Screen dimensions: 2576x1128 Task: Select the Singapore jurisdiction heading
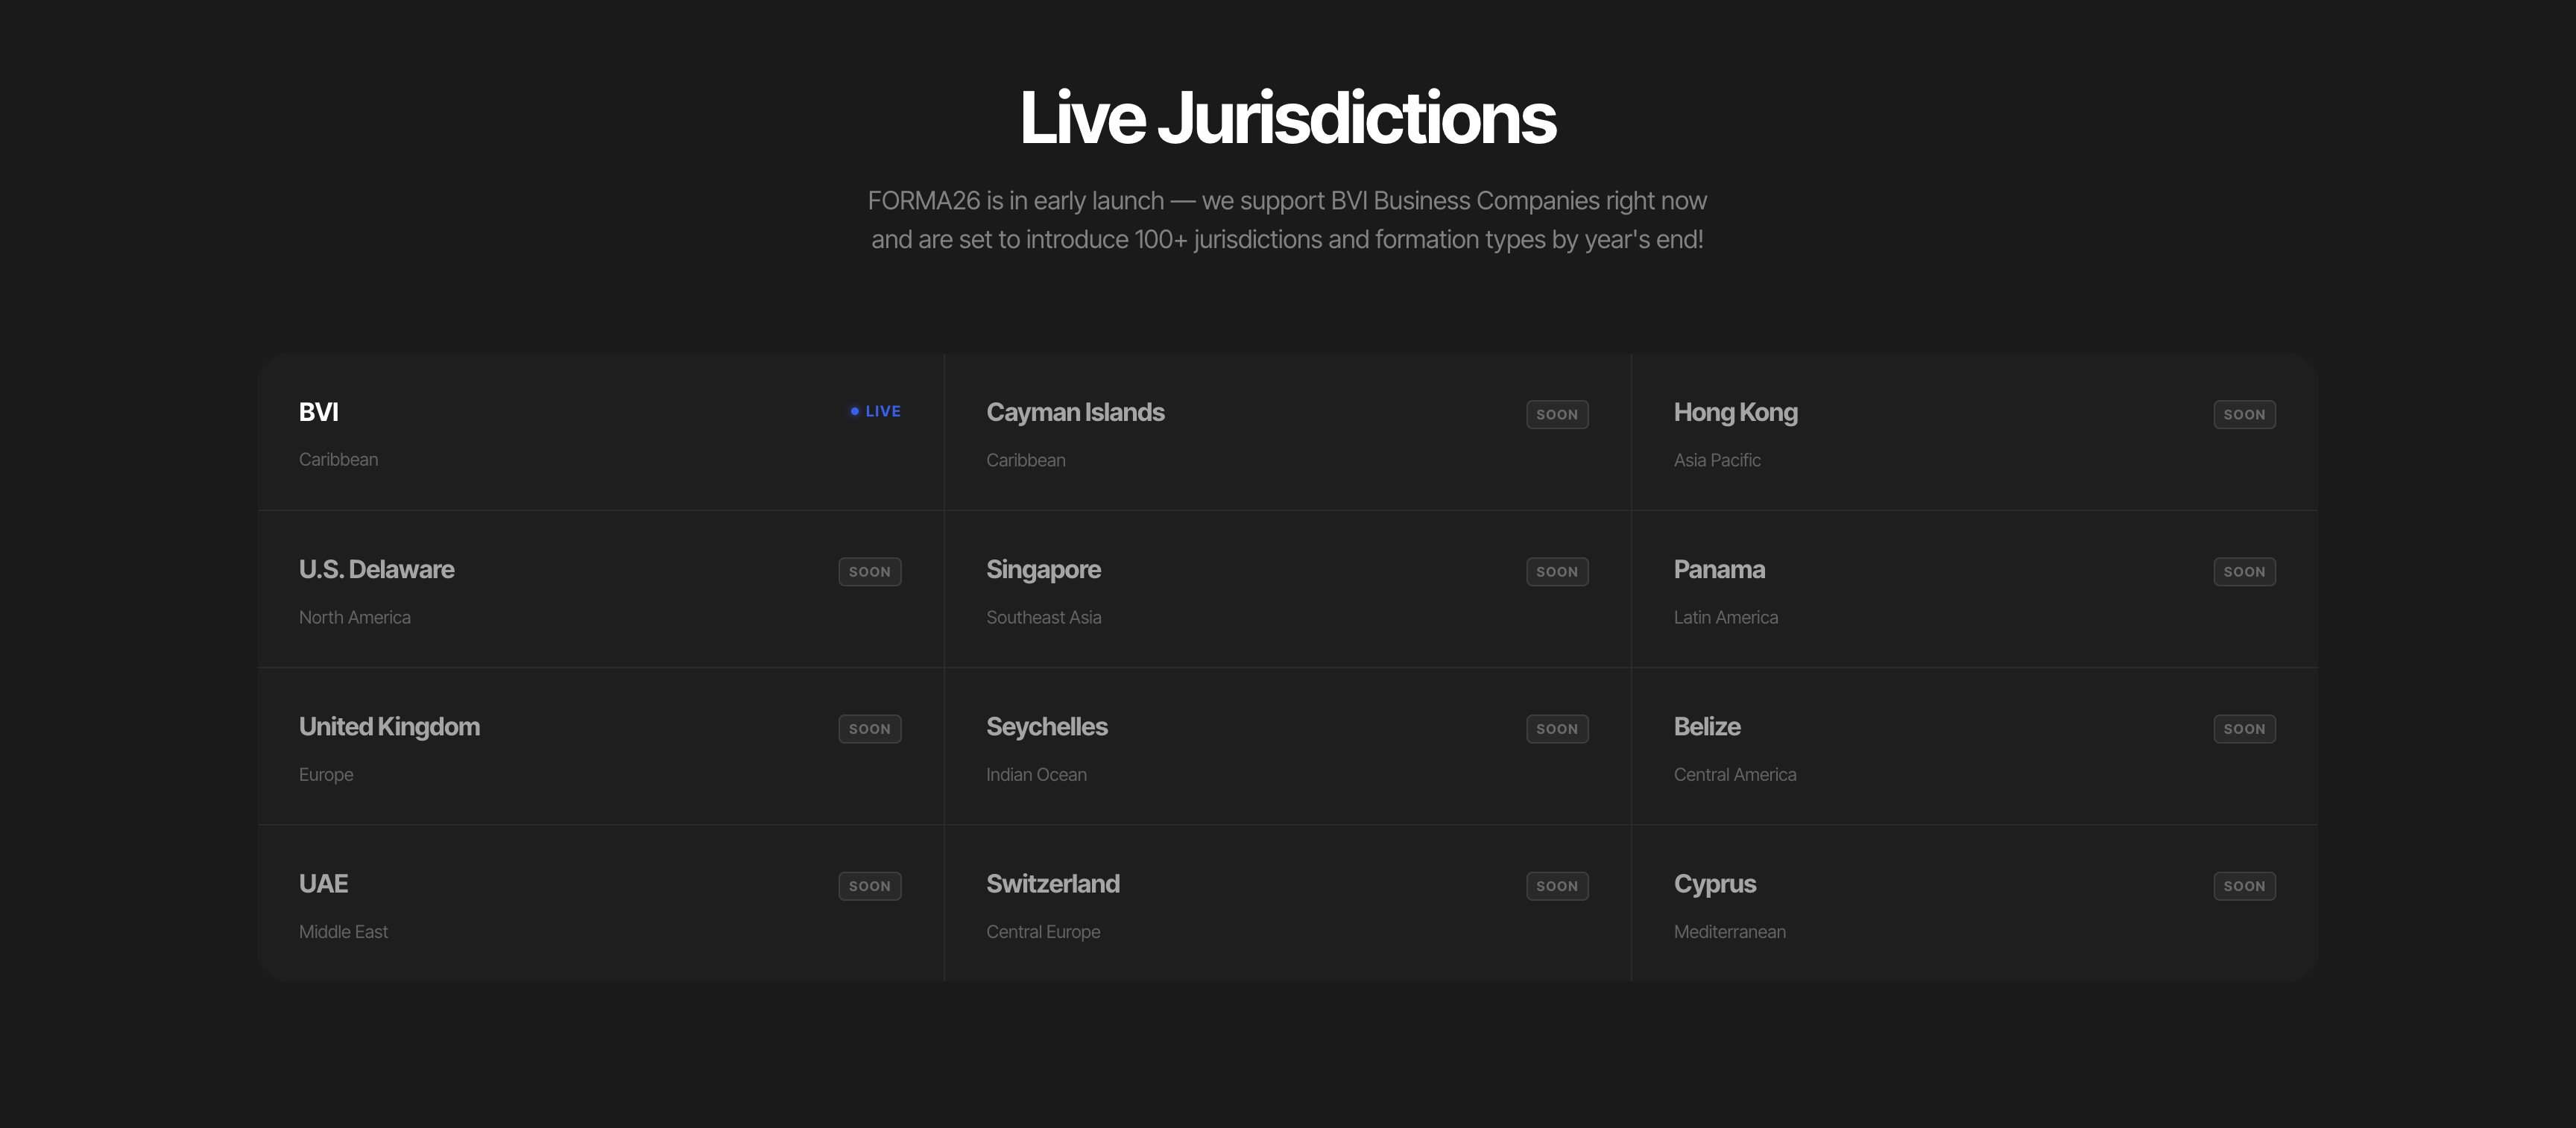(1043, 569)
